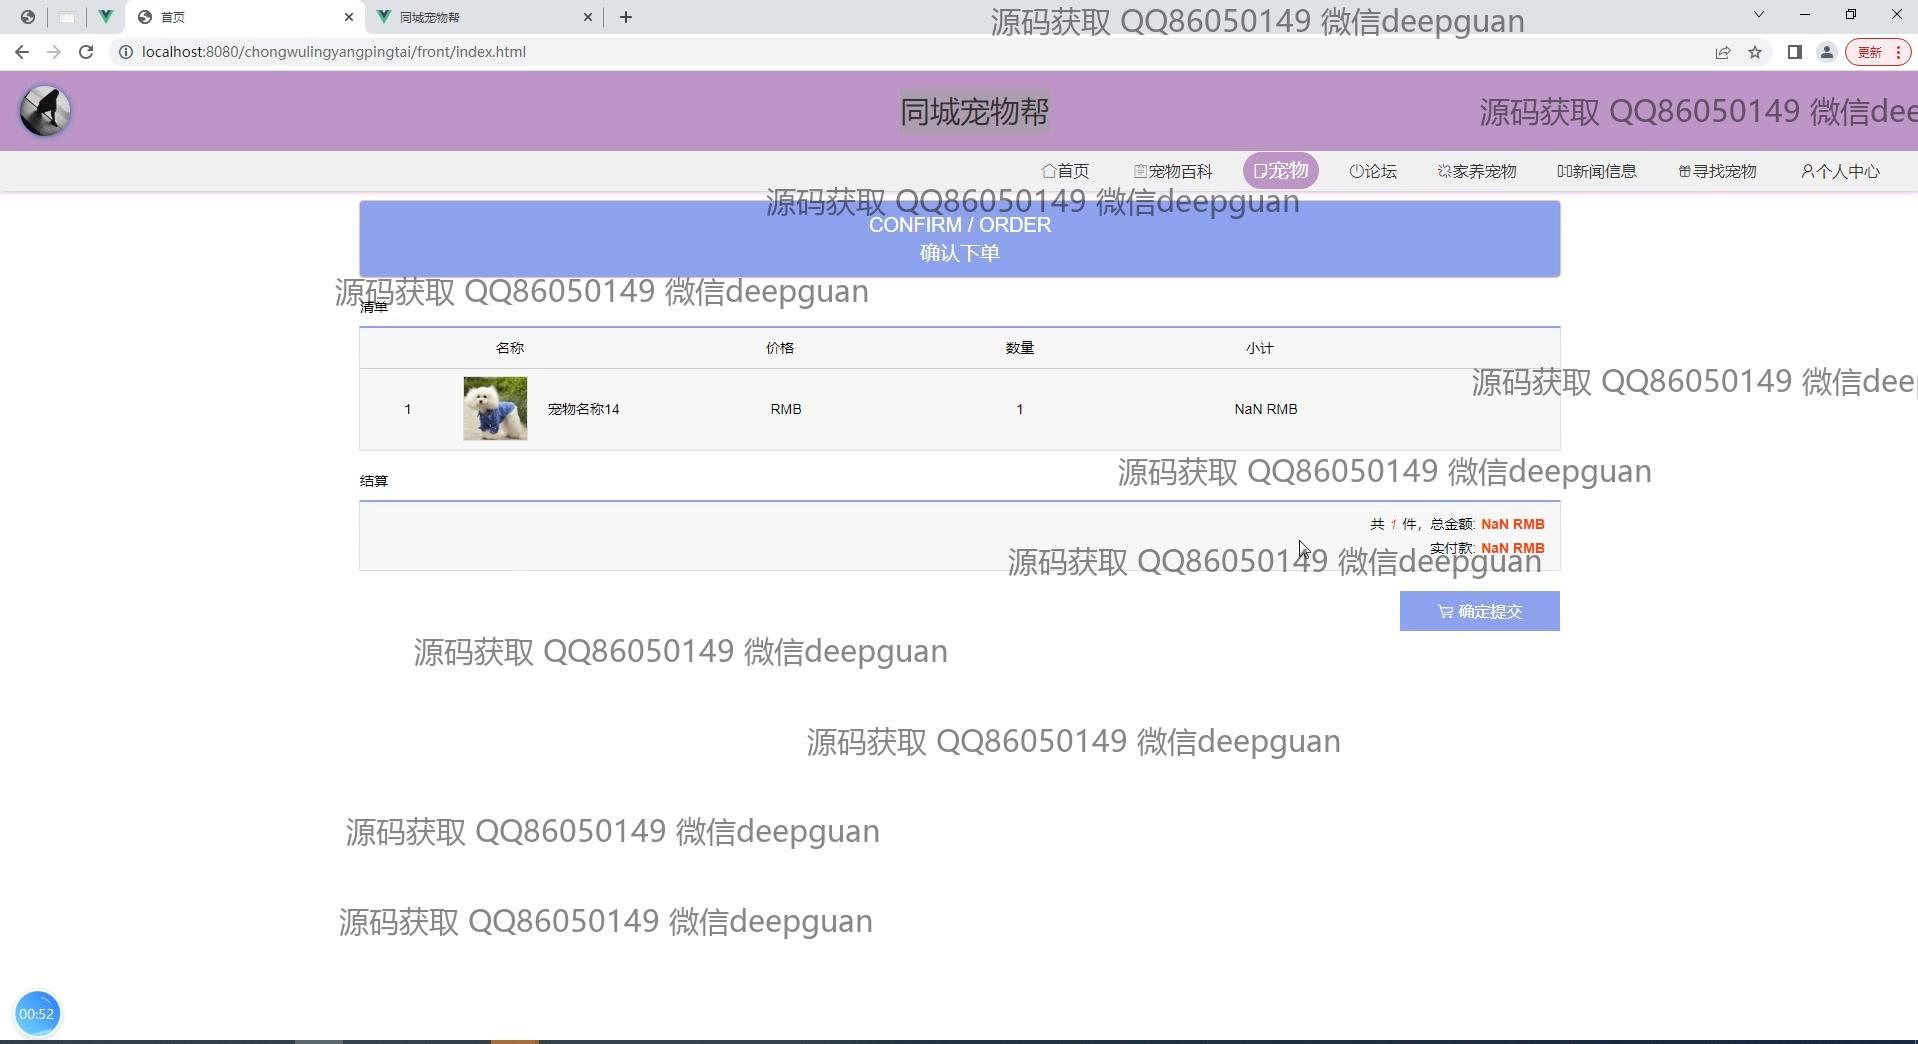Viewport: 1918px width, 1044px height.
Task: Open the share page icon
Action: [1722, 52]
